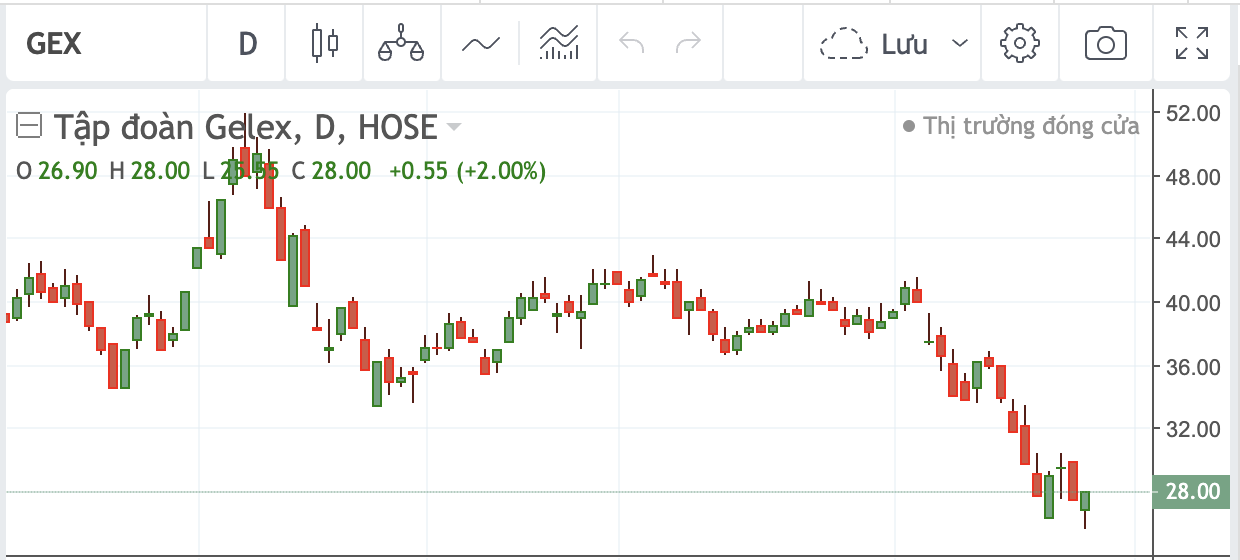Expand the arrow next to HOSE title
Screen dimensions: 1240x560
(454, 127)
